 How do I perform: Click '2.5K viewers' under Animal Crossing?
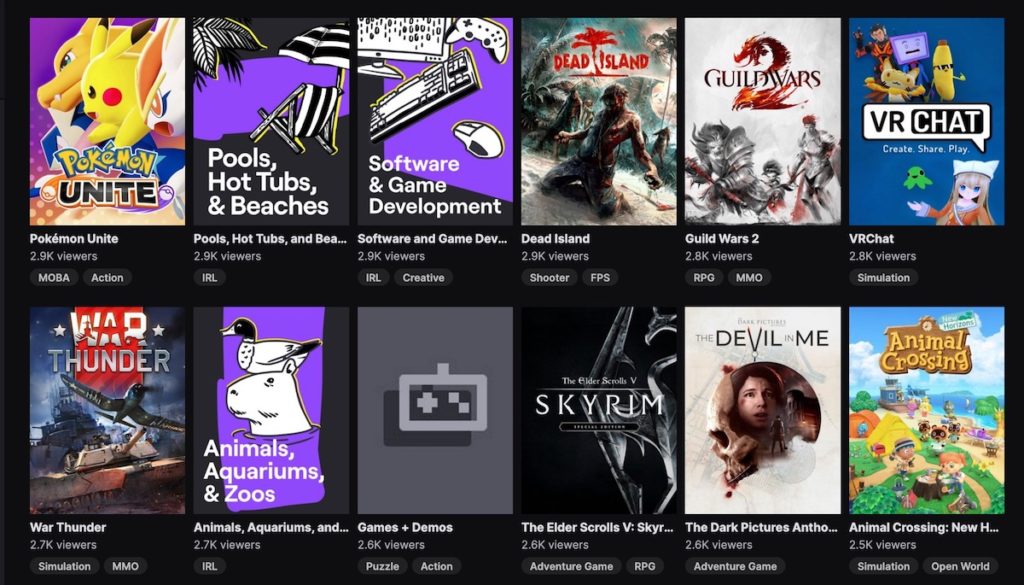click(883, 545)
